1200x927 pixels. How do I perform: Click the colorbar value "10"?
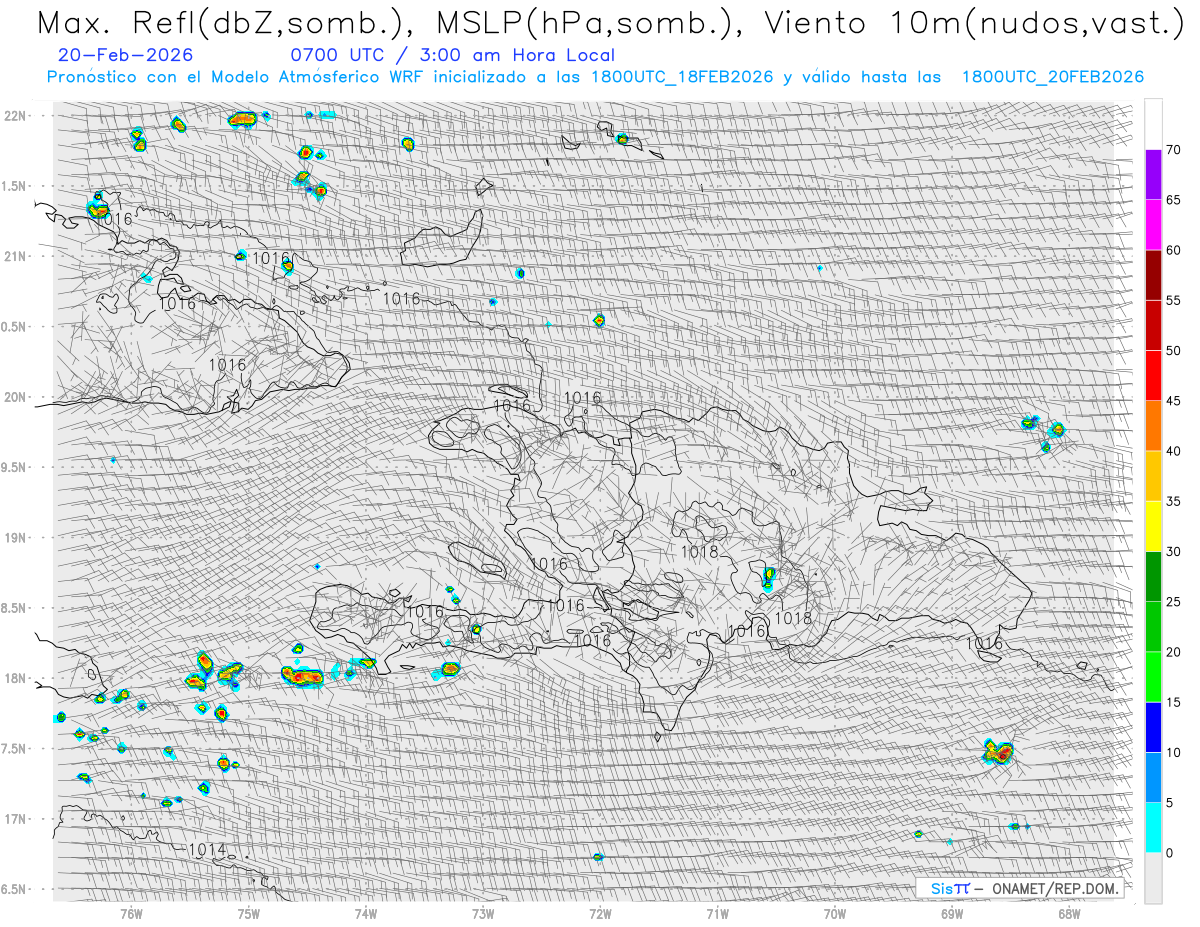pos(1173,752)
